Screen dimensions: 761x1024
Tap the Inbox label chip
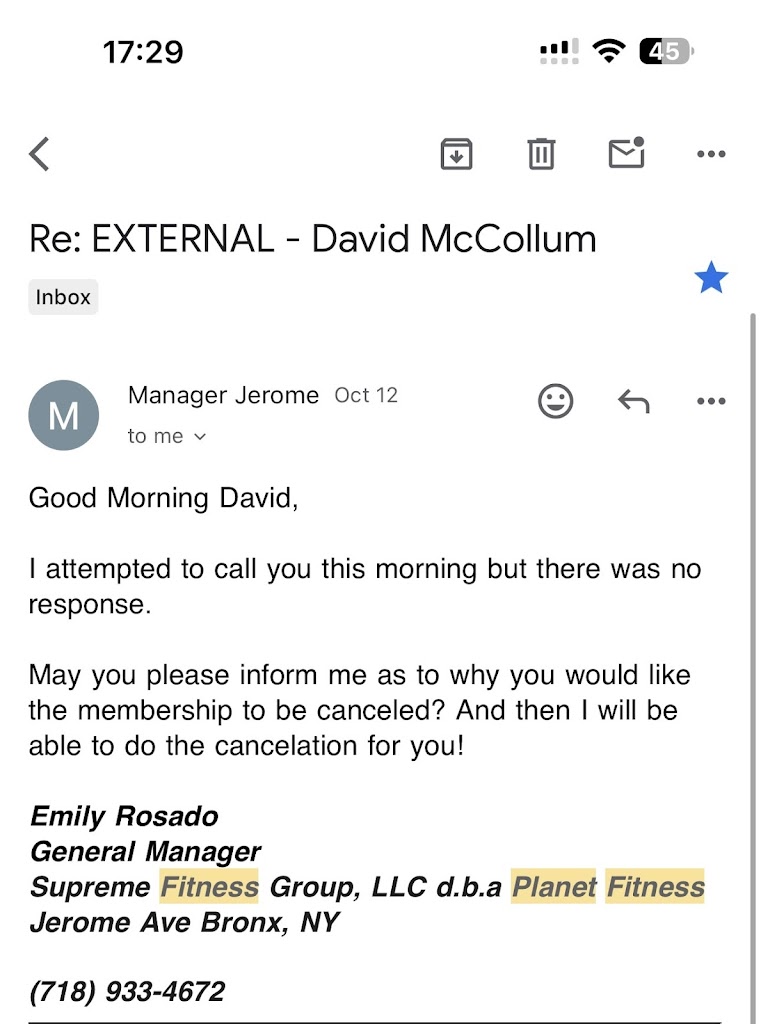point(63,297)
